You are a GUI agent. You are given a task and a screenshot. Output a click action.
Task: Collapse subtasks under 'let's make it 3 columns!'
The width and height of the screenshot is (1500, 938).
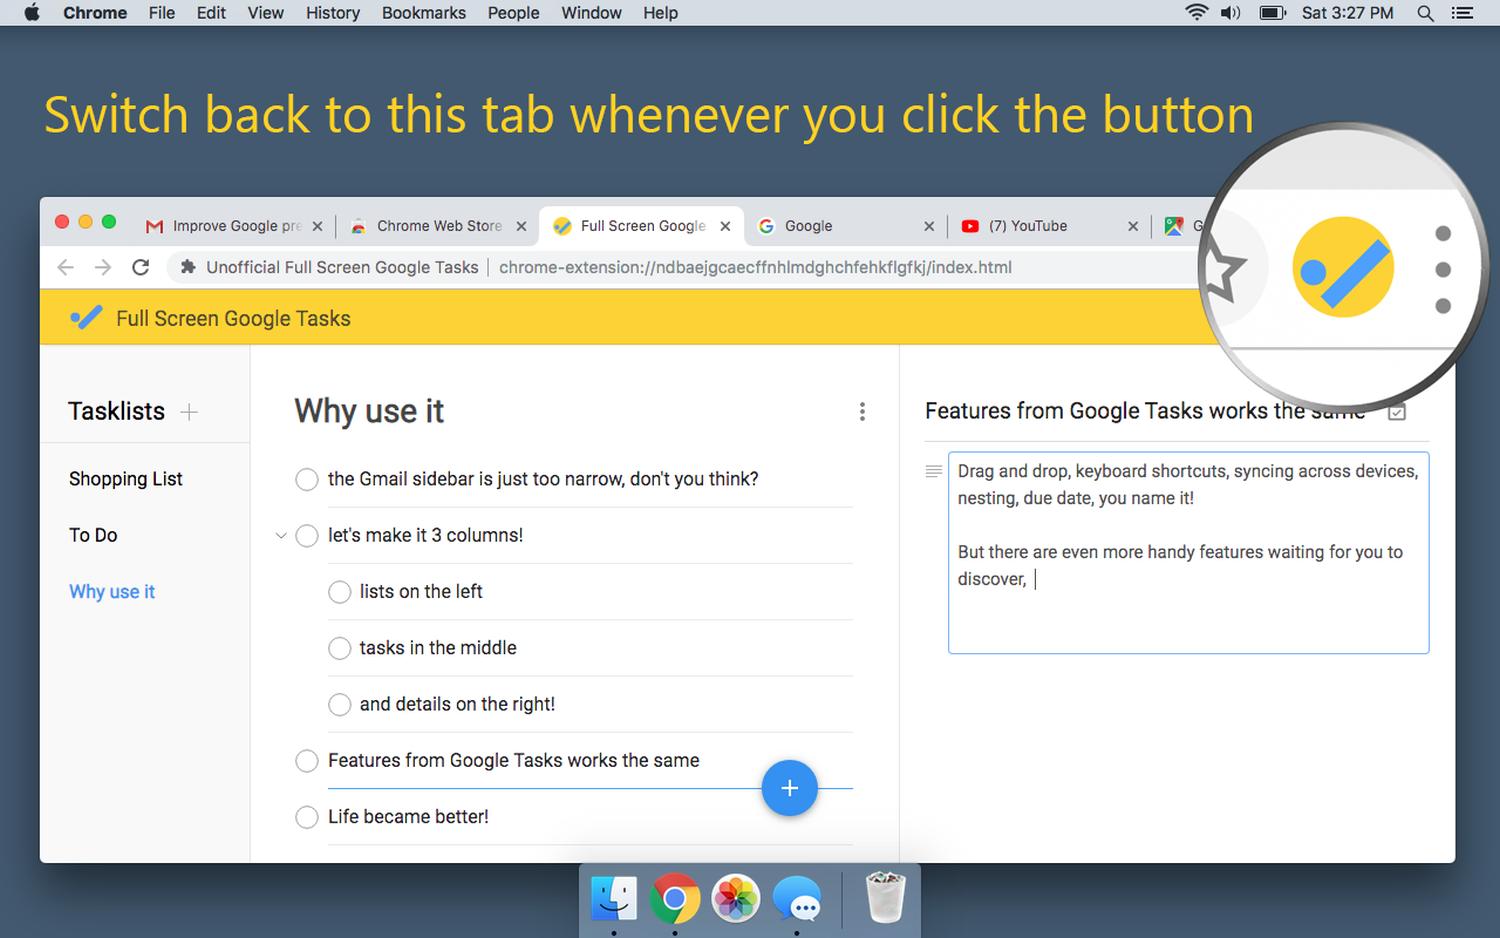coord(281,536)
